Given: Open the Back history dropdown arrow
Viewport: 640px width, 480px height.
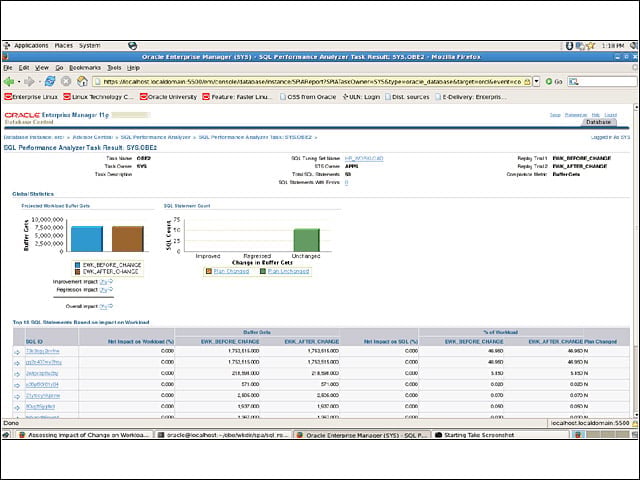Looking at the screenshot, I should pos(19,82).
